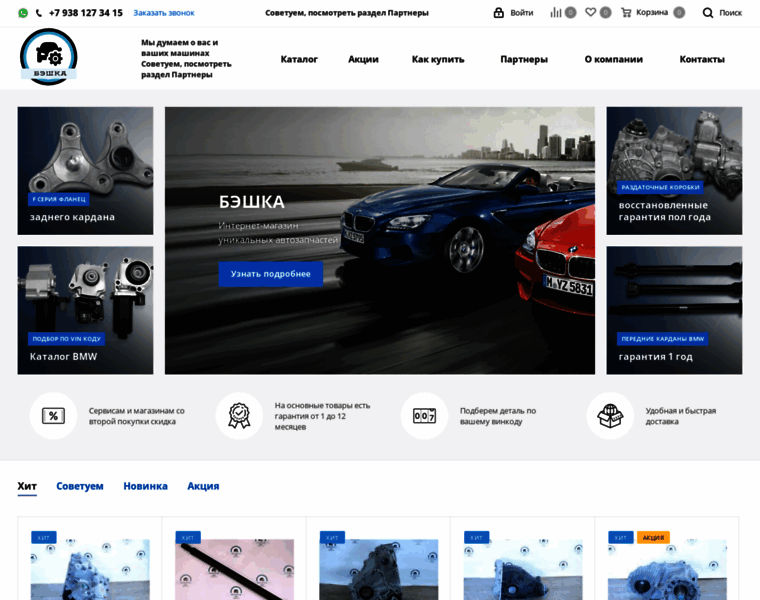Switch to the 'Советуем' tab

(80, 486)
